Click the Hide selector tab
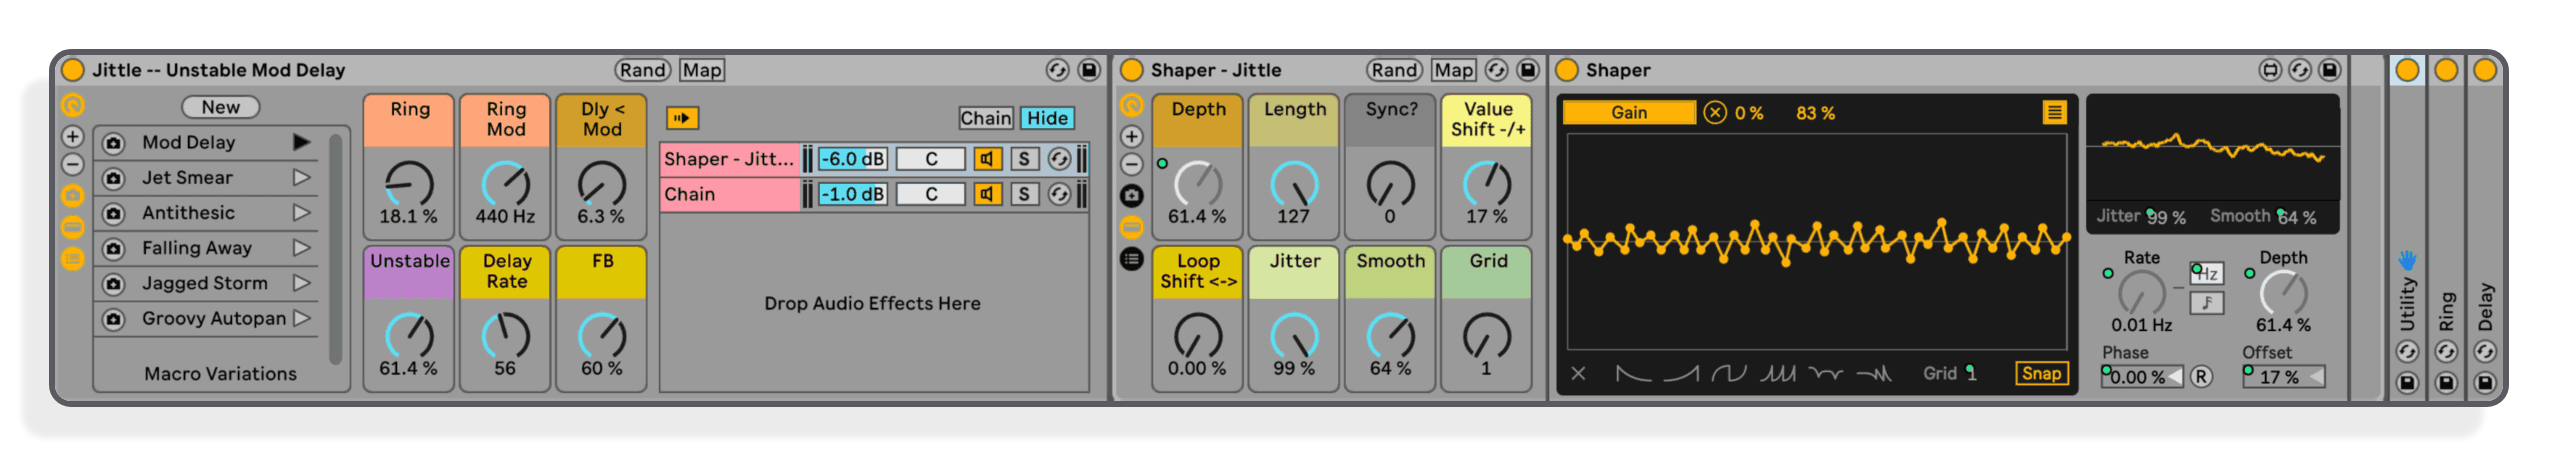2558x456 pixels. [x=1047, y=118]
